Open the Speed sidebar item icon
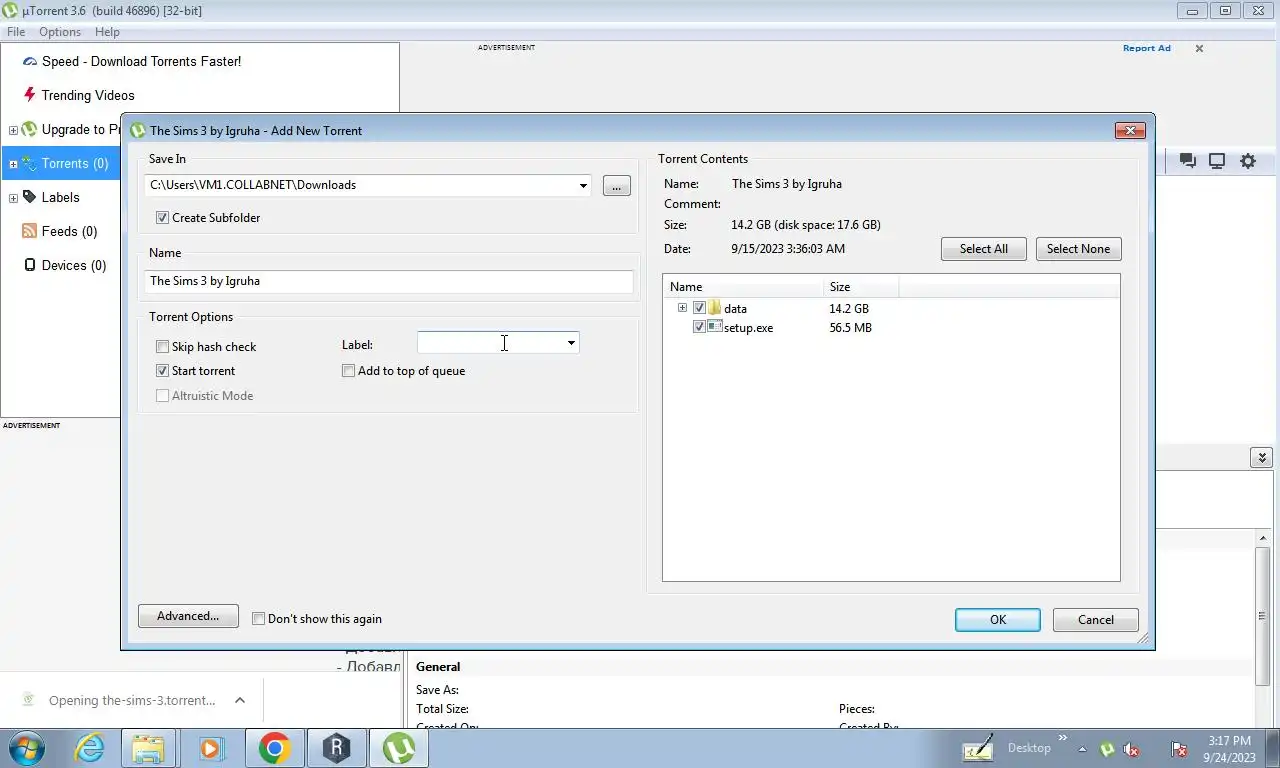The image size is (1280, 768). point(30,62)
